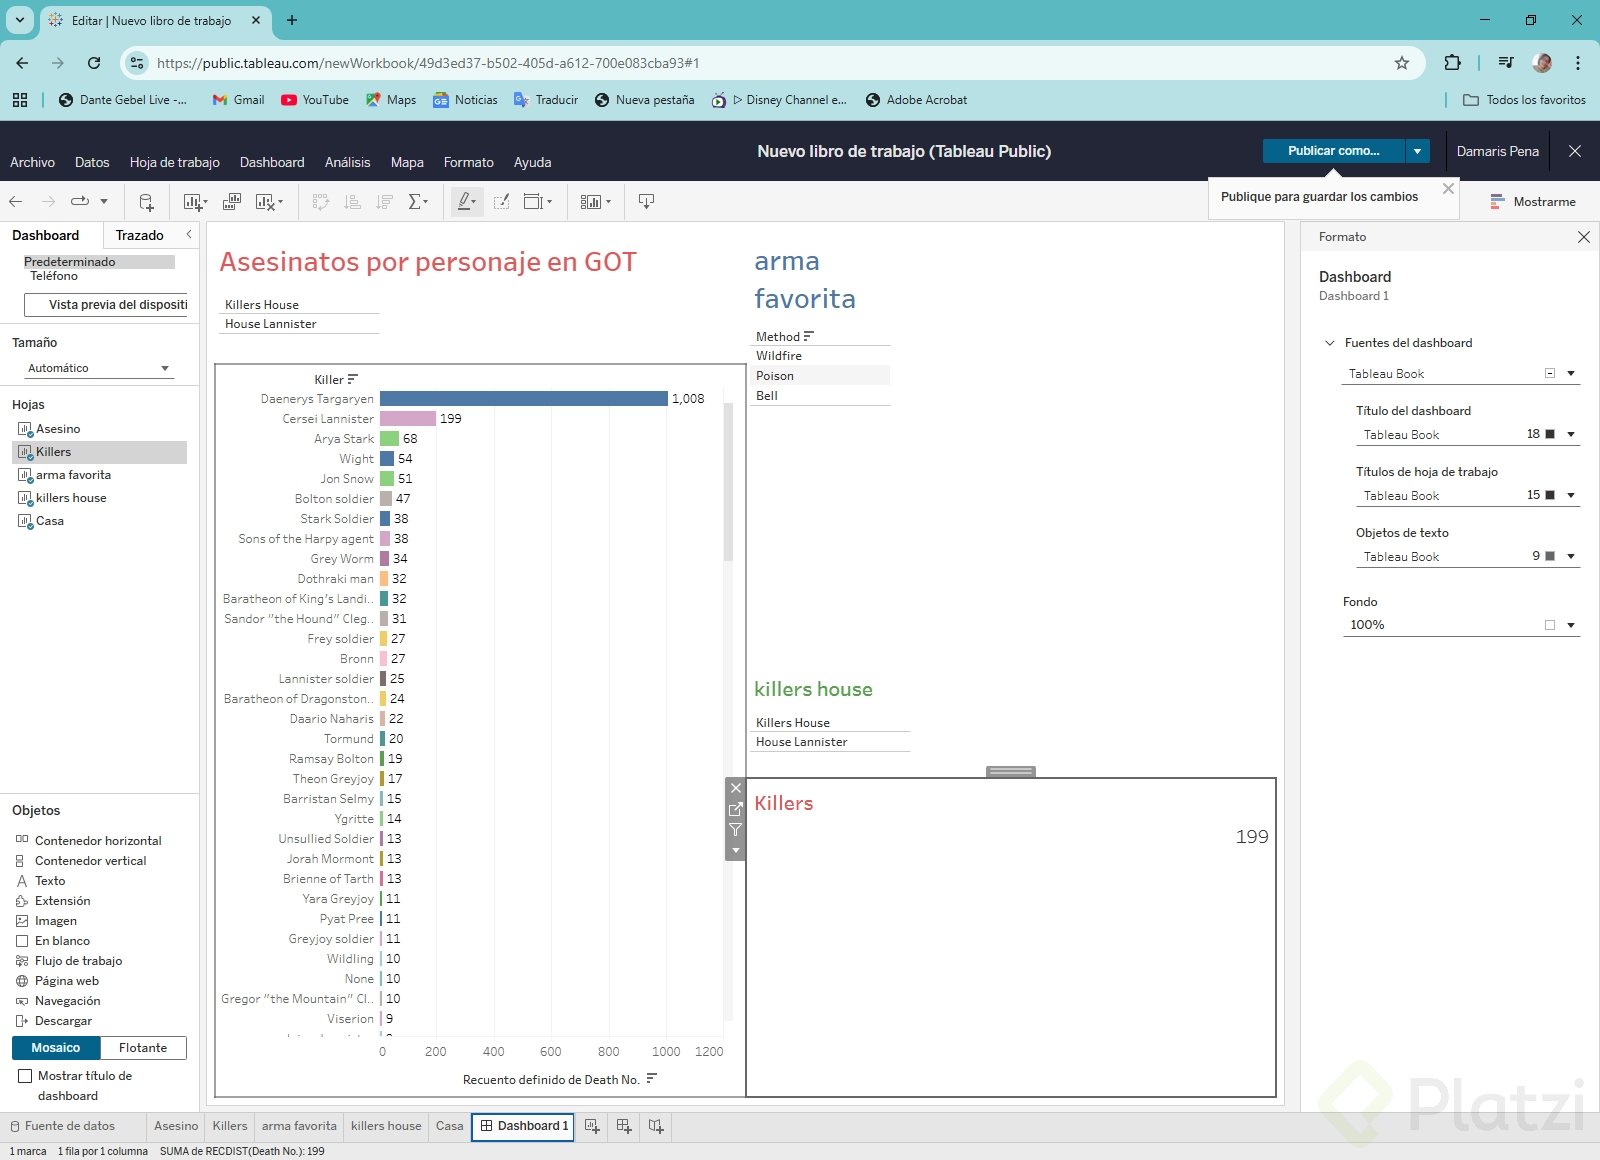This screenshot has width=1600, height=1160.
Task: Open the Datos menu
Action: click(x=92, y=162)
